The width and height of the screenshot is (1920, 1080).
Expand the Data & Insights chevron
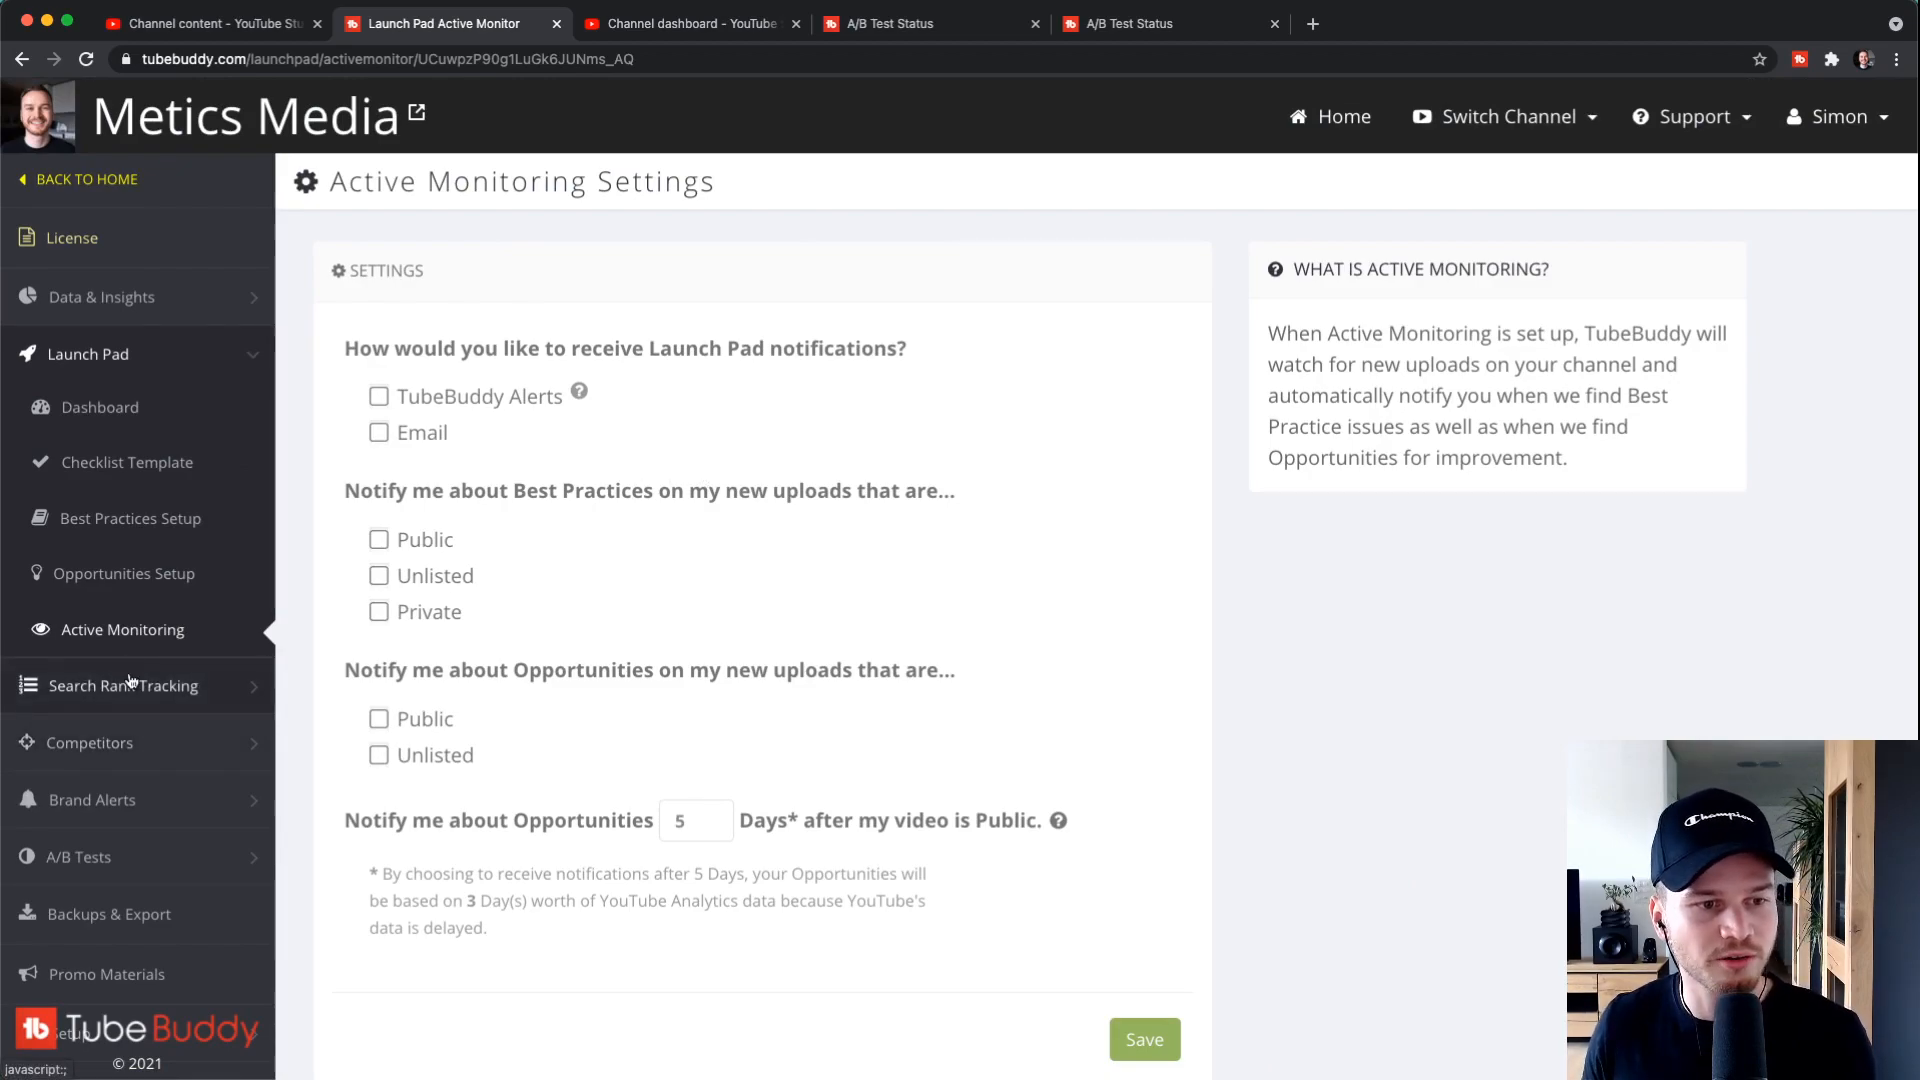pos(254,297)
